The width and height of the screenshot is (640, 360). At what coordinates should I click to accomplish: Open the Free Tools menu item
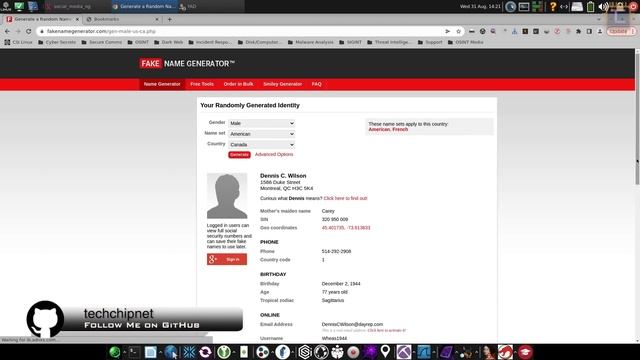(x=202, y=84)
